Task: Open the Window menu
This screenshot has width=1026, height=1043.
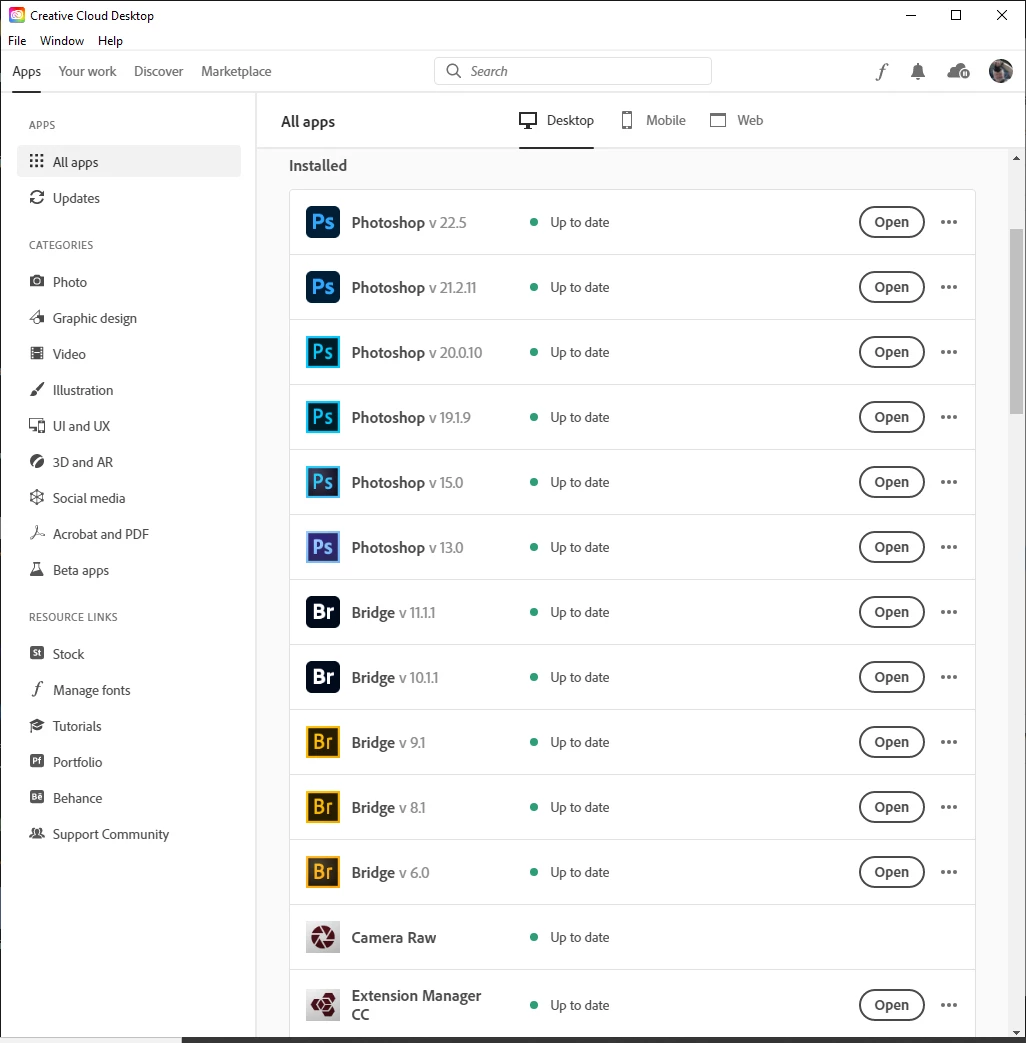Action: 62,41
